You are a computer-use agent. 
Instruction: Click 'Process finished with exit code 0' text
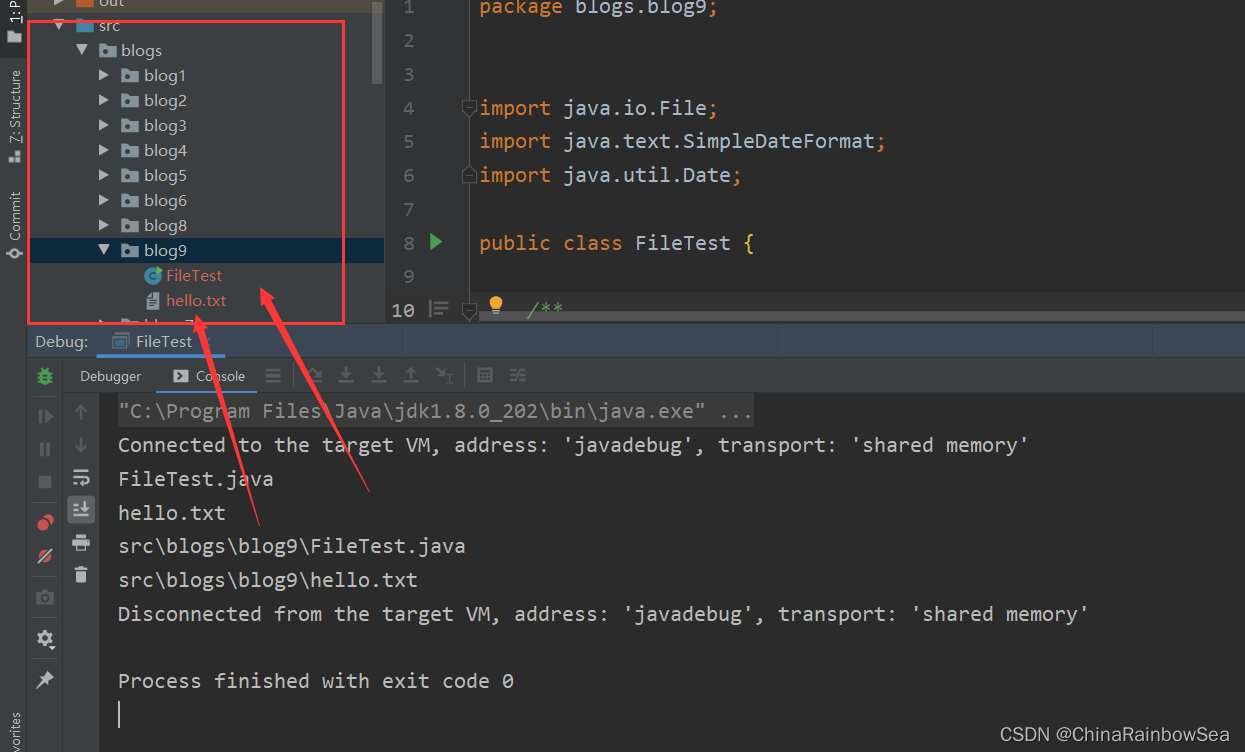(316, 681)
